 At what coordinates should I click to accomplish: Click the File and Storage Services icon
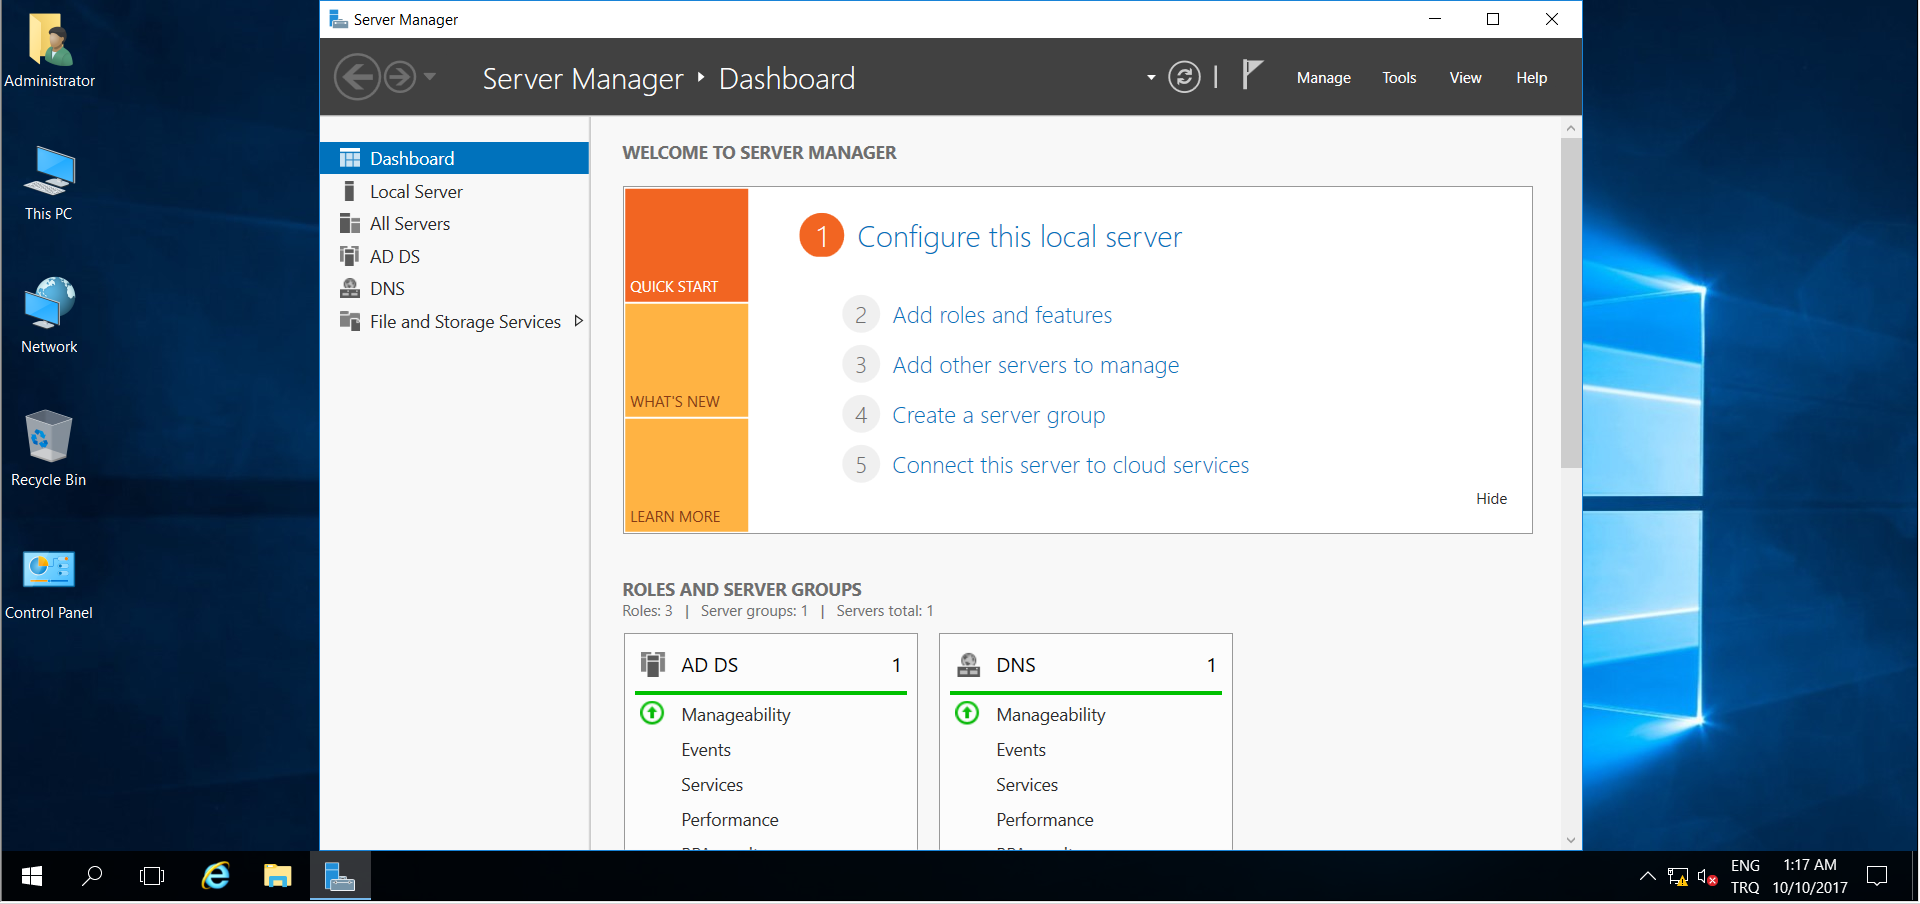pyautogui.click(x=350, y=321)
